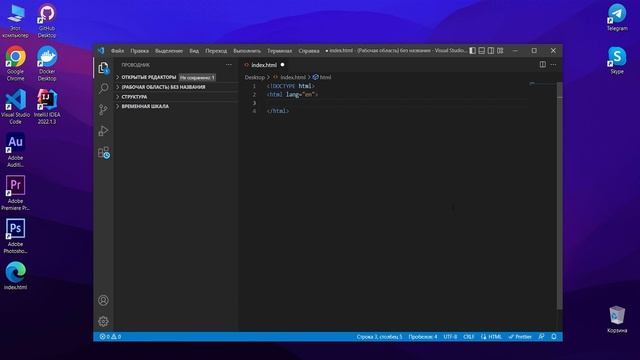Viewport: 640px width, 360px height.
Task: Open Customize Layout icon
Action: 500,51
